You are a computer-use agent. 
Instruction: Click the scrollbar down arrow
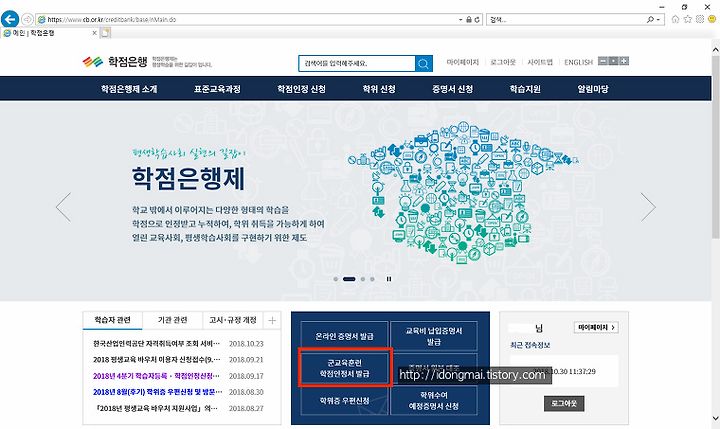tap(715, 418)
